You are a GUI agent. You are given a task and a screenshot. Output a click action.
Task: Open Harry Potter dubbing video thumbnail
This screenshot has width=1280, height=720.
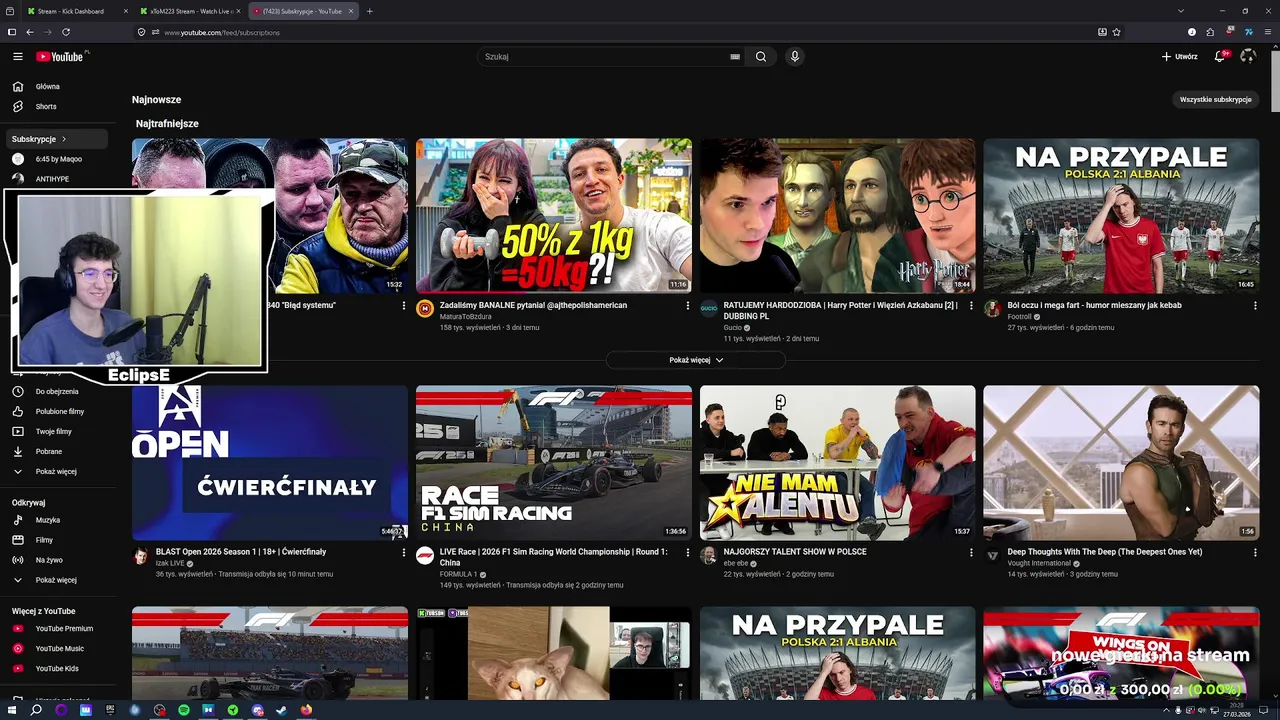pyautogui.click(x=837, y=216)
